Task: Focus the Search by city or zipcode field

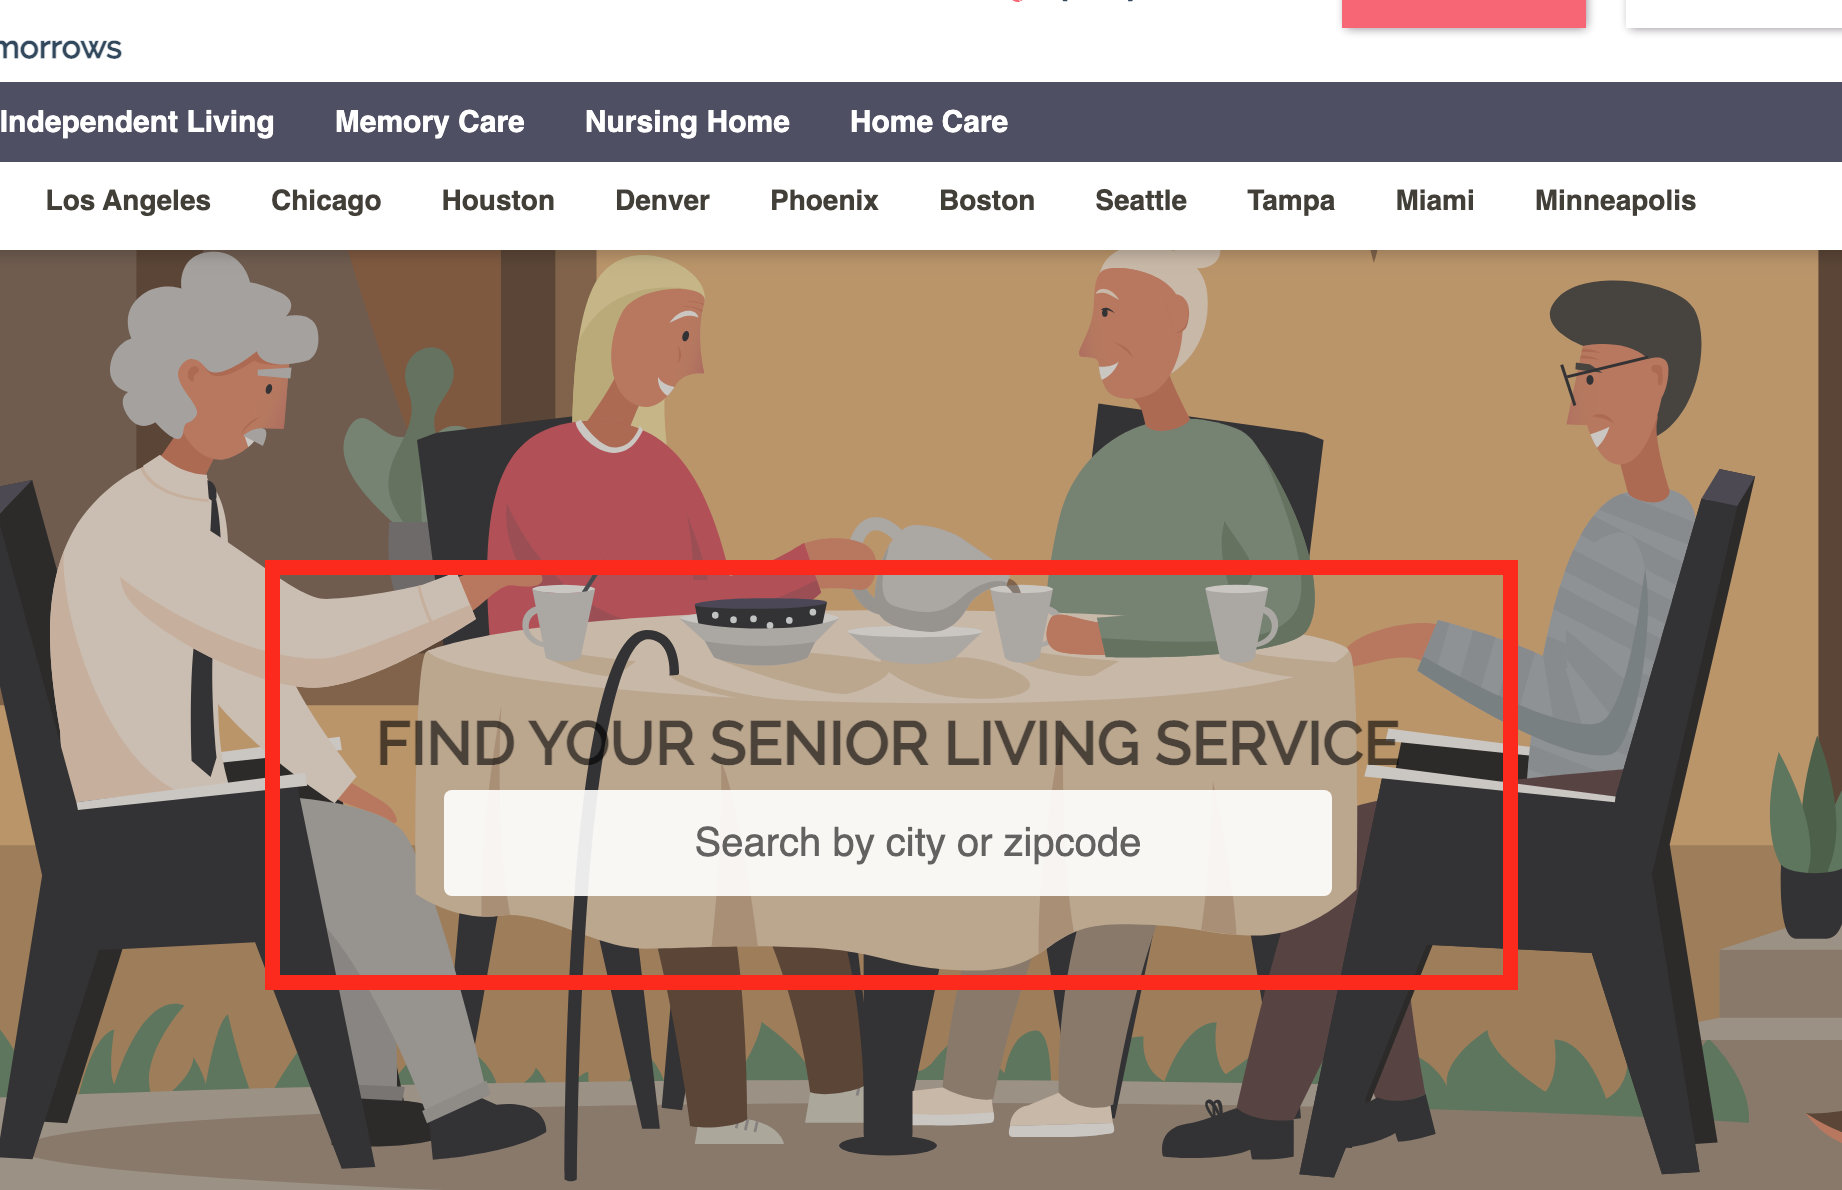Action: coord(888,843)
